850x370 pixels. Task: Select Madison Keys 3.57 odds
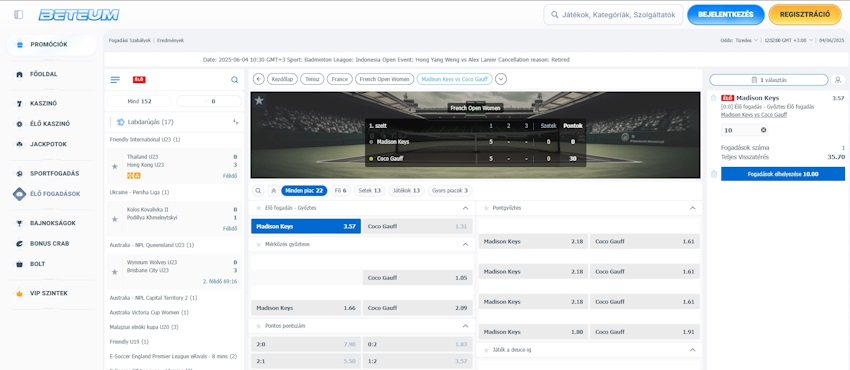(x=306, y=226)
